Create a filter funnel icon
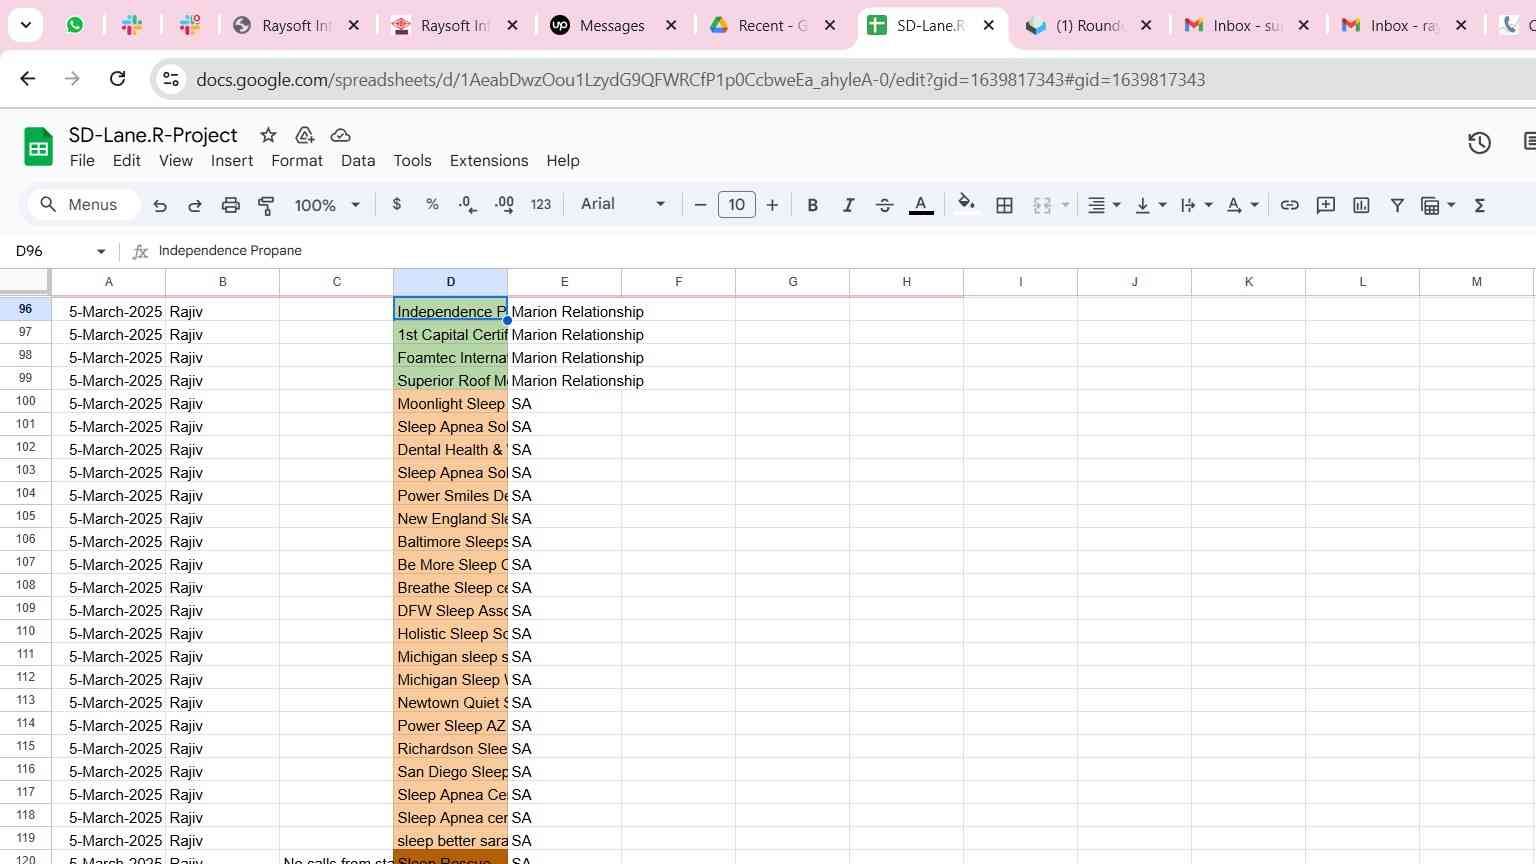The width and height of the screenshot is (1536, 864). click(x=1397, y=205)
